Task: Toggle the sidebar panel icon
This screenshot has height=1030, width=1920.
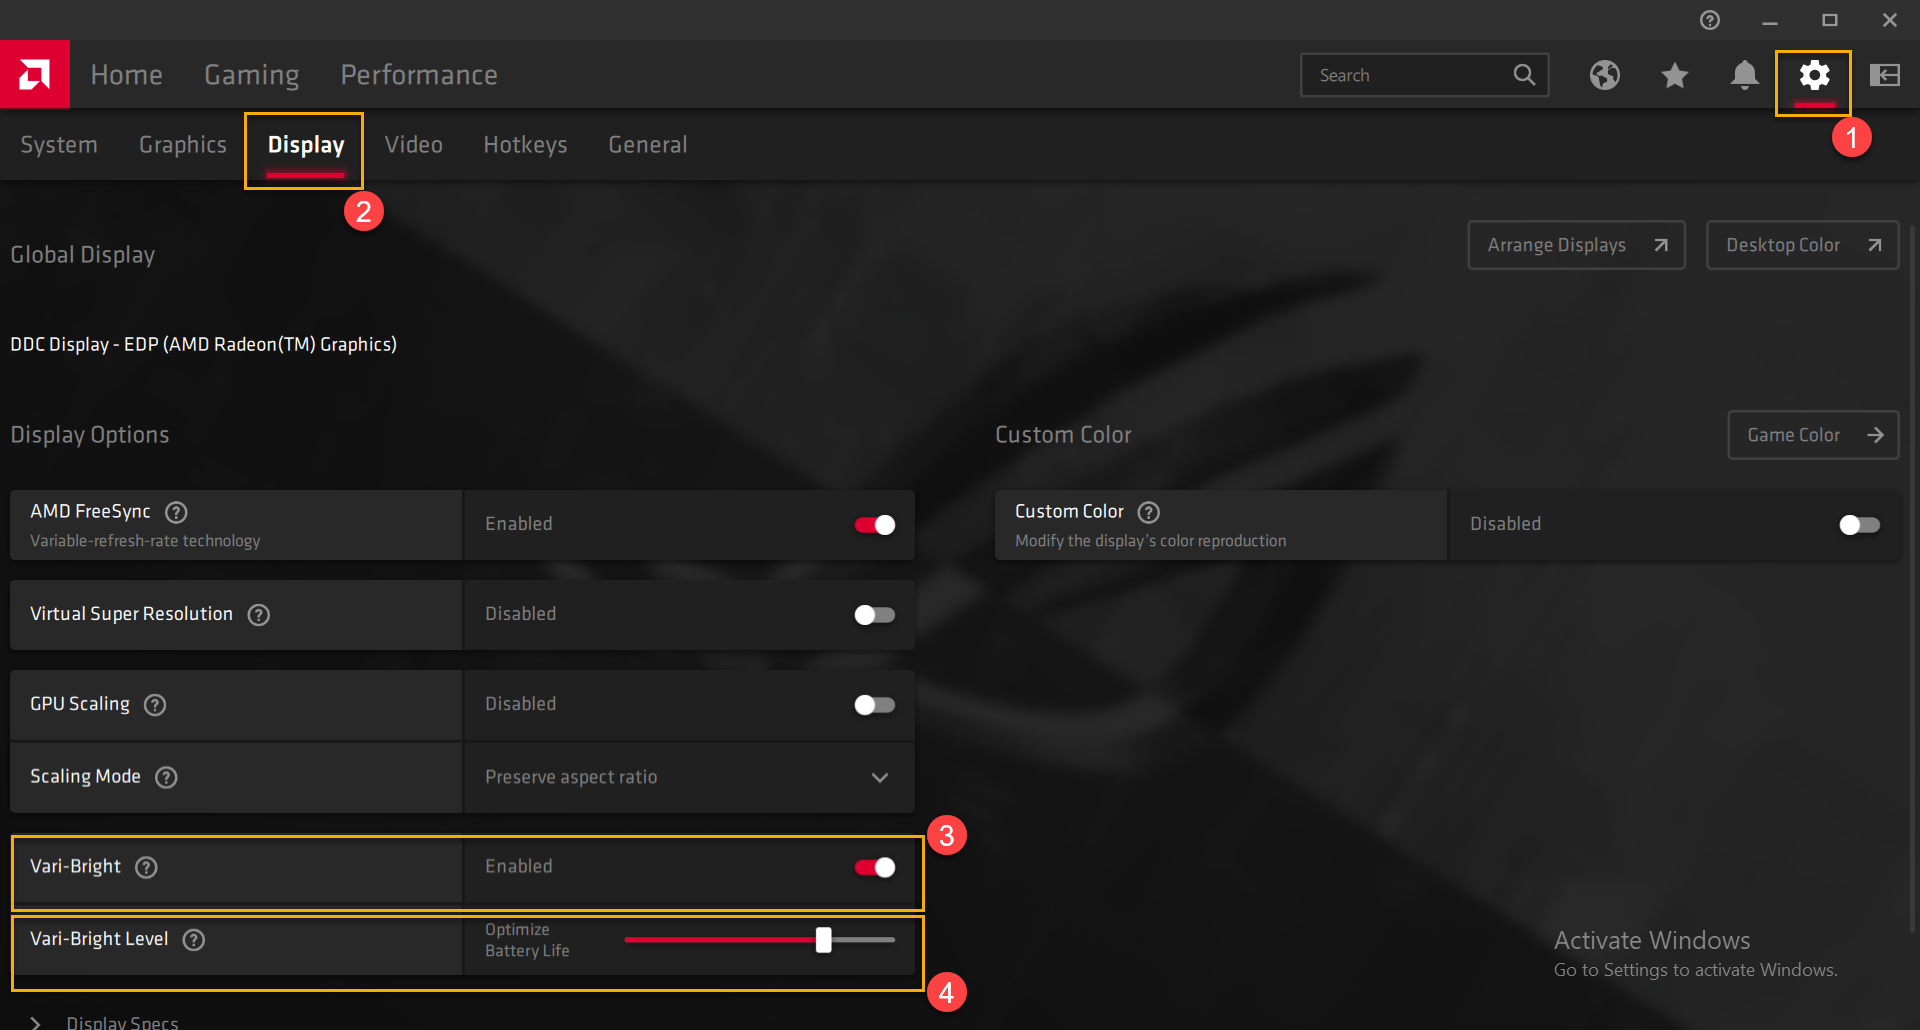Action: click(x=1884, y=75)
